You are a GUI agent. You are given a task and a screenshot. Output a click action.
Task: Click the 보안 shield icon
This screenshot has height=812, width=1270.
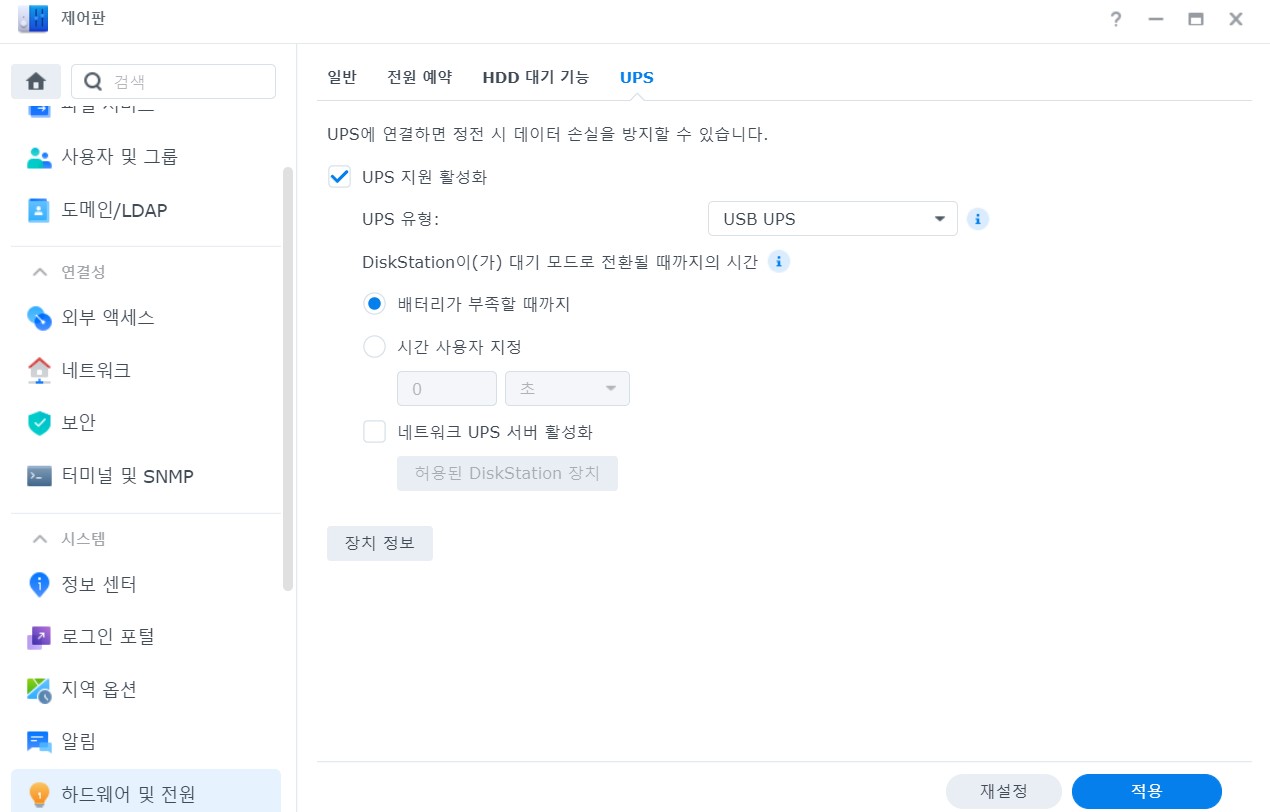click(39, 423)
